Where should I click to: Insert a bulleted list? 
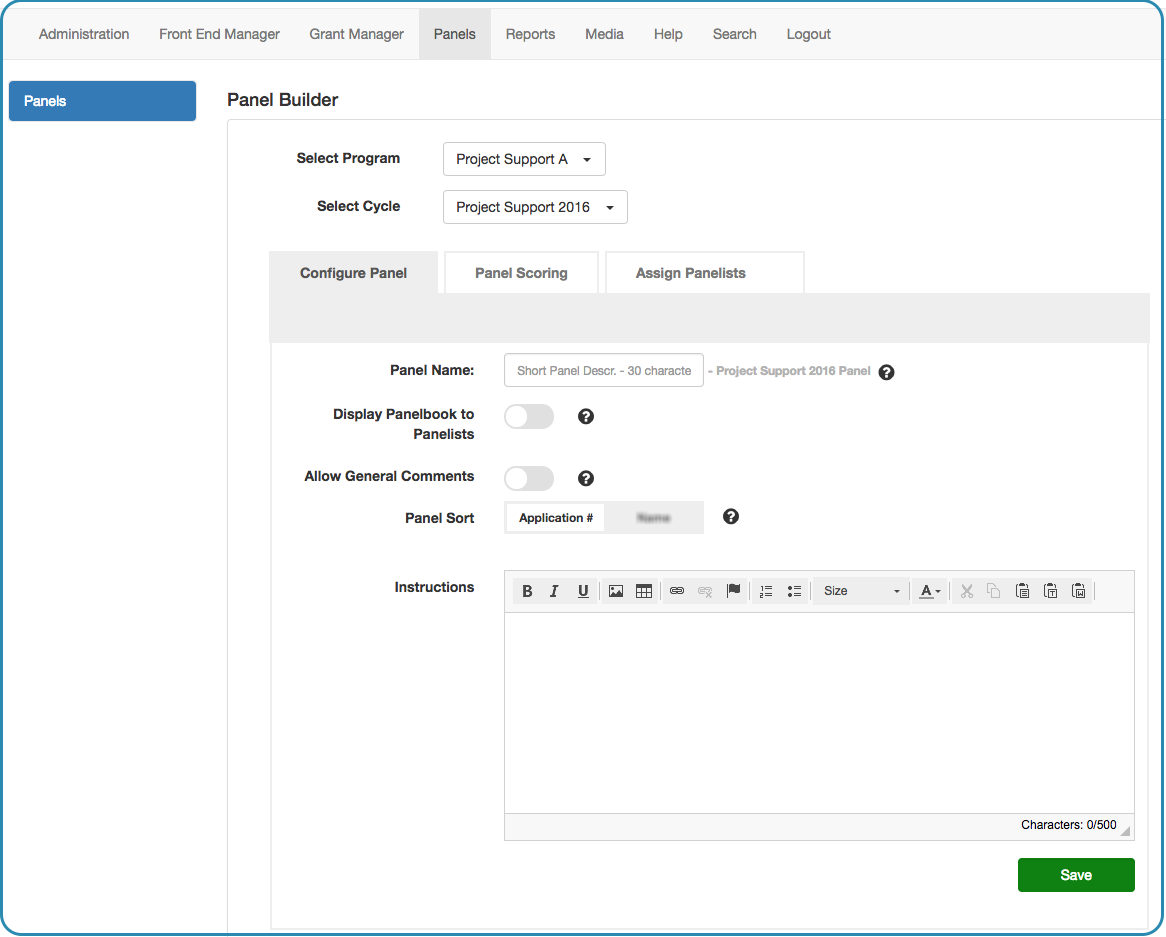794,591
